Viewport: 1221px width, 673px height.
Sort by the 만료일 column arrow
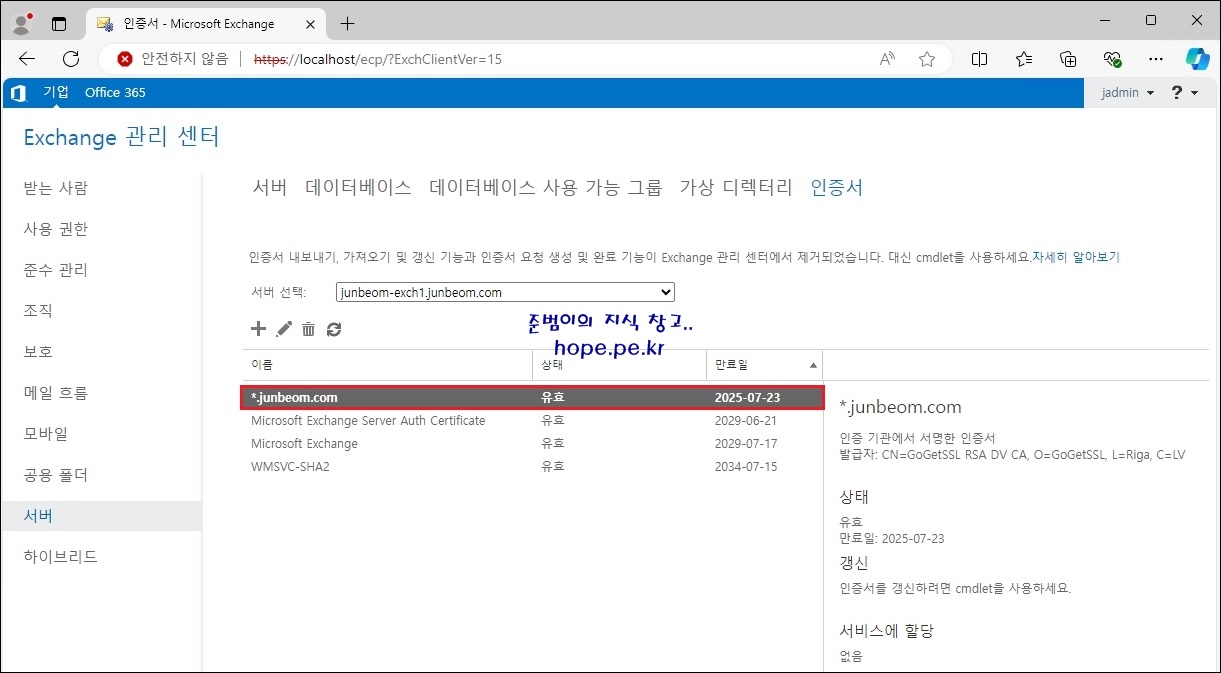pos(813,366)
